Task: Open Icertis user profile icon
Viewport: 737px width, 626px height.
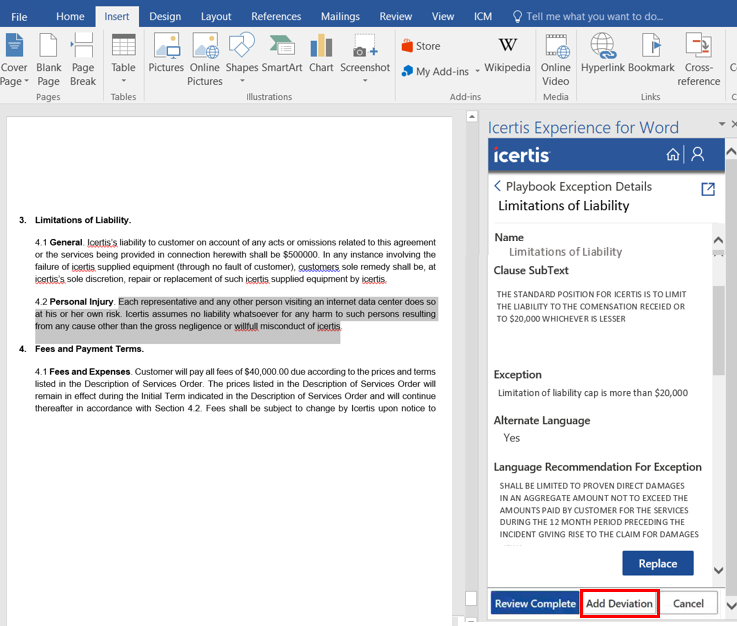Action: (x=698, y=155)
